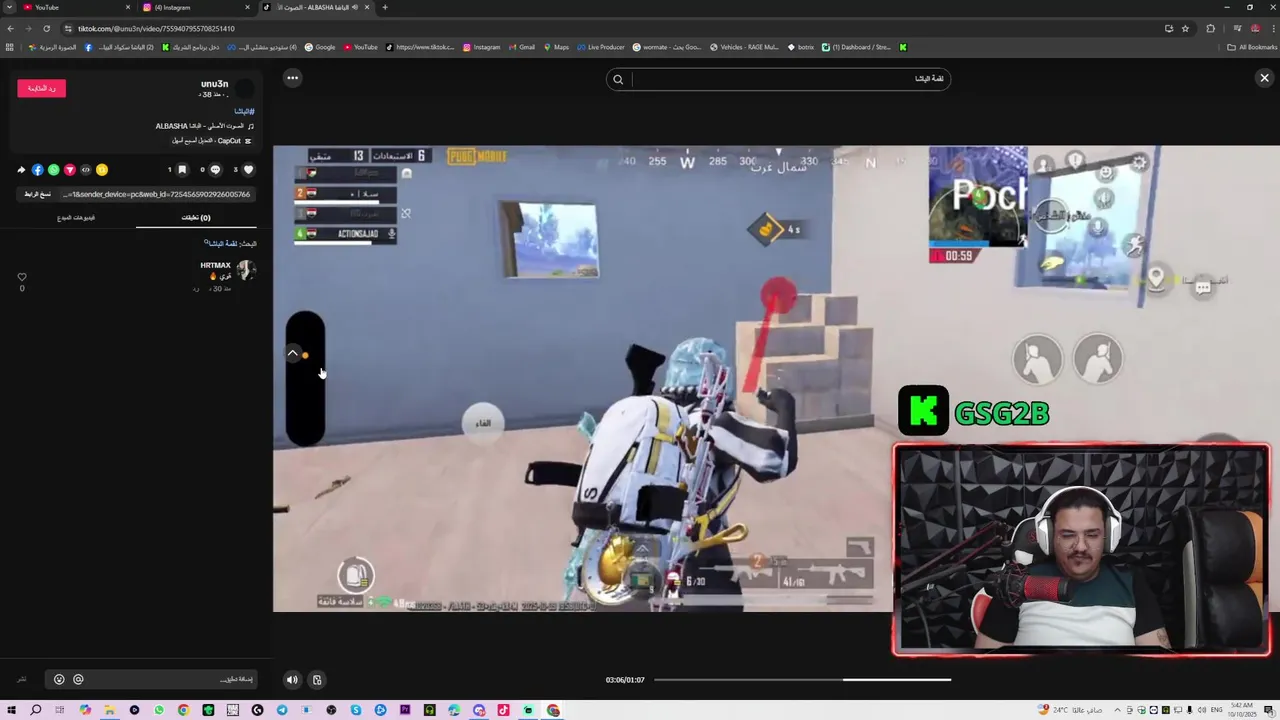Open a new browser tab

tap(385, 7)
